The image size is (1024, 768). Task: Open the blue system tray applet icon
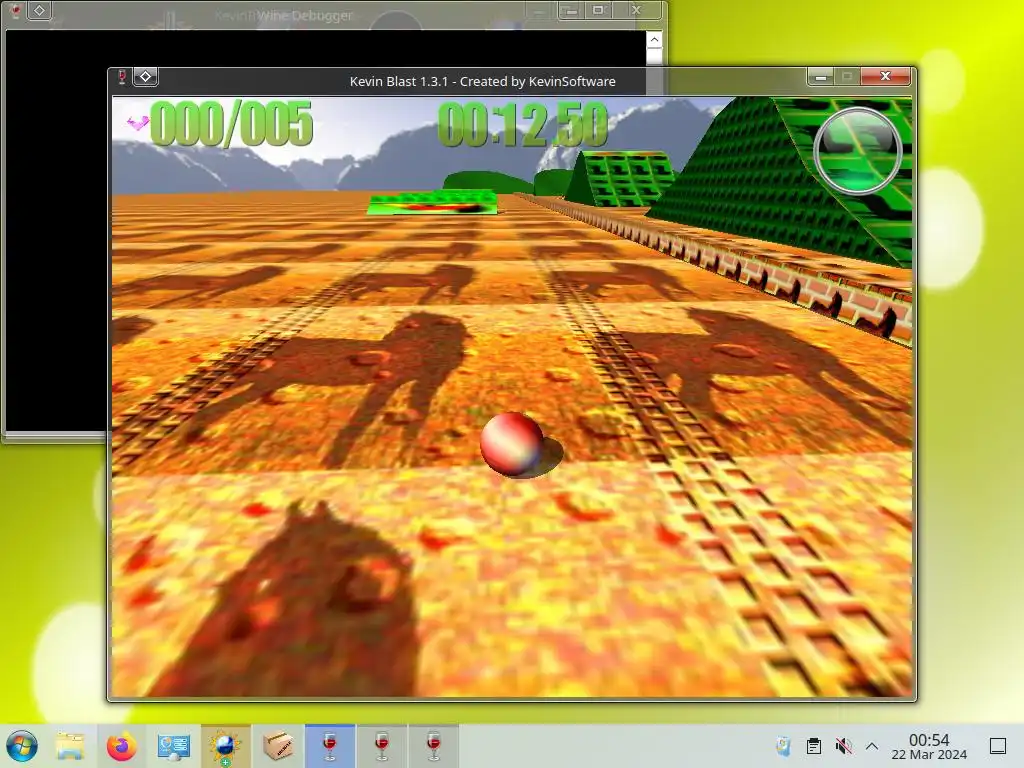click(x=784, y=746)
